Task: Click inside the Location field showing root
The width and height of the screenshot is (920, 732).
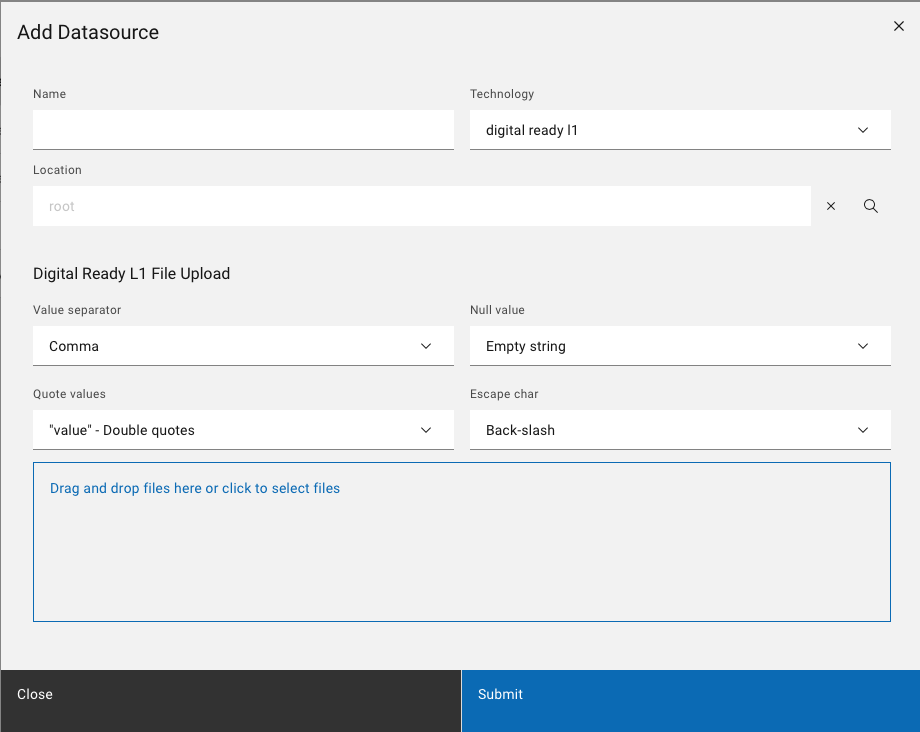Action: [420, 206]
